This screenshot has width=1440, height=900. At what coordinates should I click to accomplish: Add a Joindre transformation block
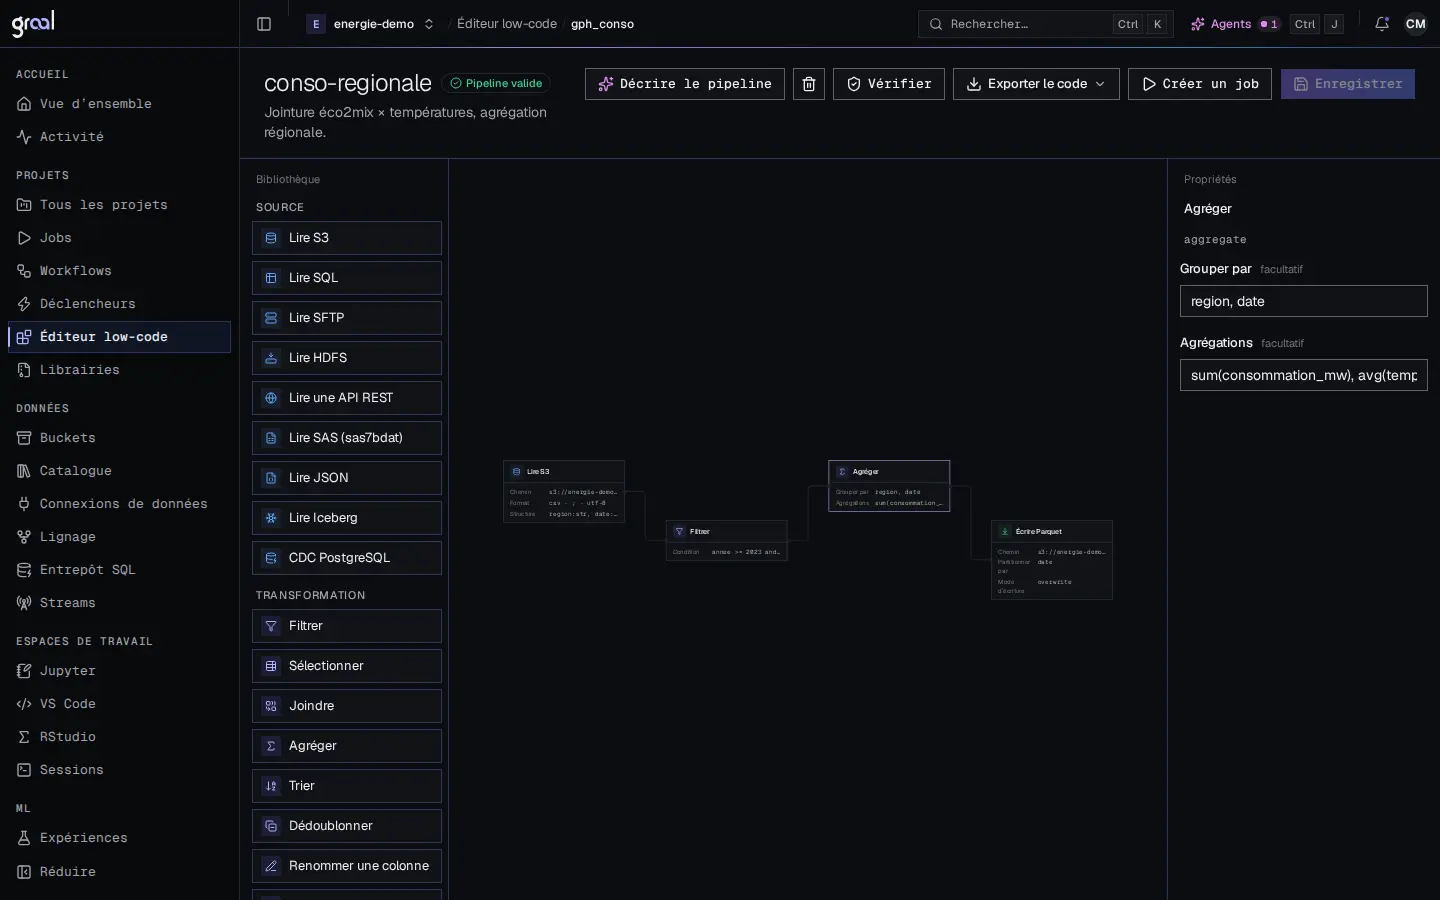pyautogui.click(x=347, y=706)
